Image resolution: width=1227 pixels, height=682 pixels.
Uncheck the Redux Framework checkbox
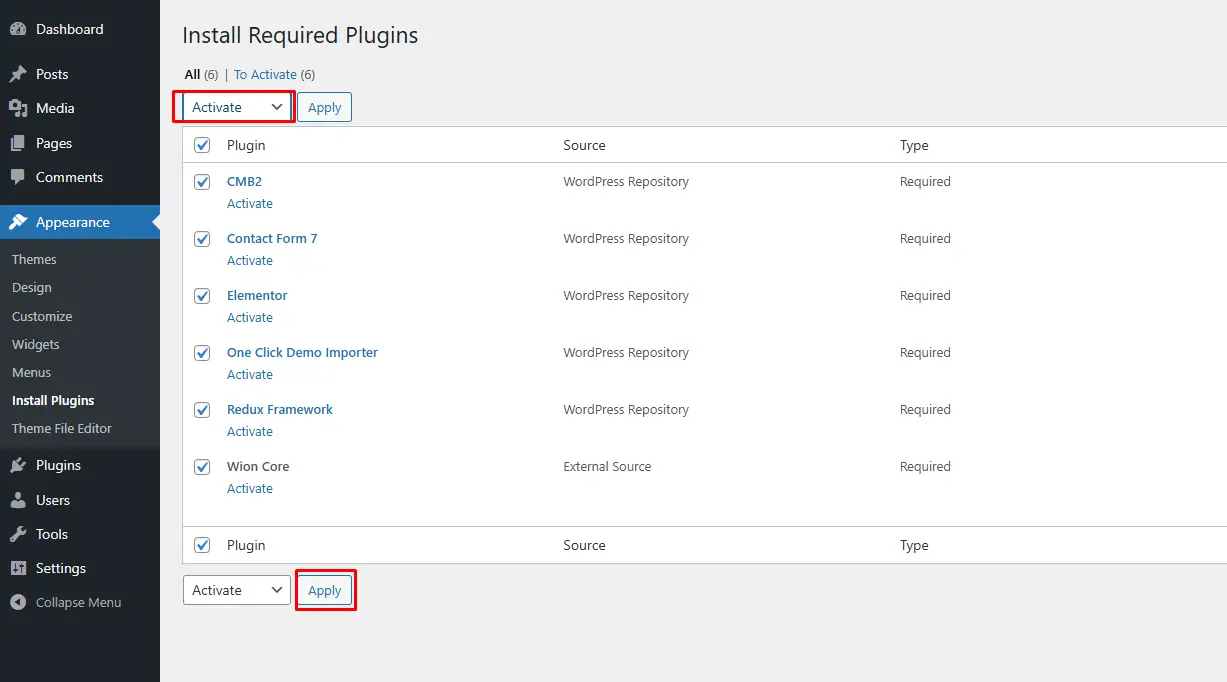point(202,410)
